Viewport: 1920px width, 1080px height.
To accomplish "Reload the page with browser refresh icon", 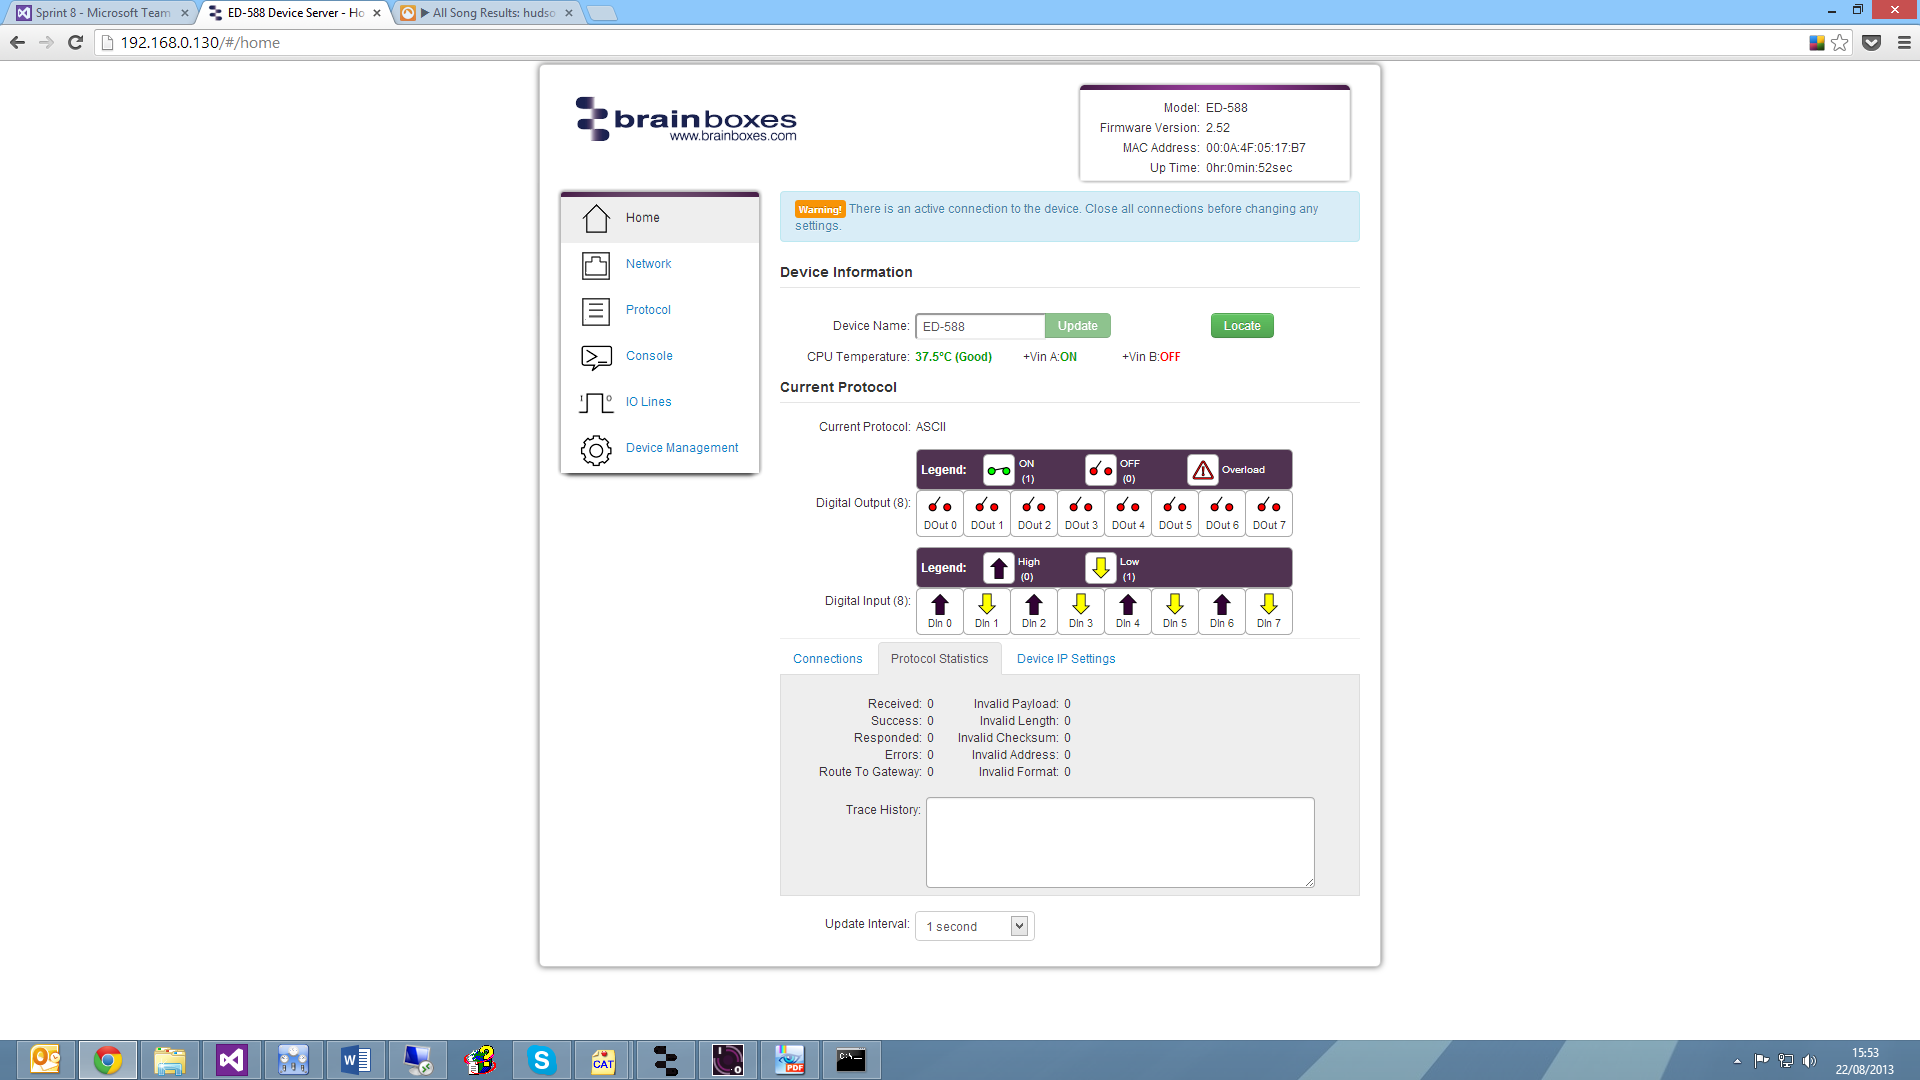I will (x=75, y=42).
